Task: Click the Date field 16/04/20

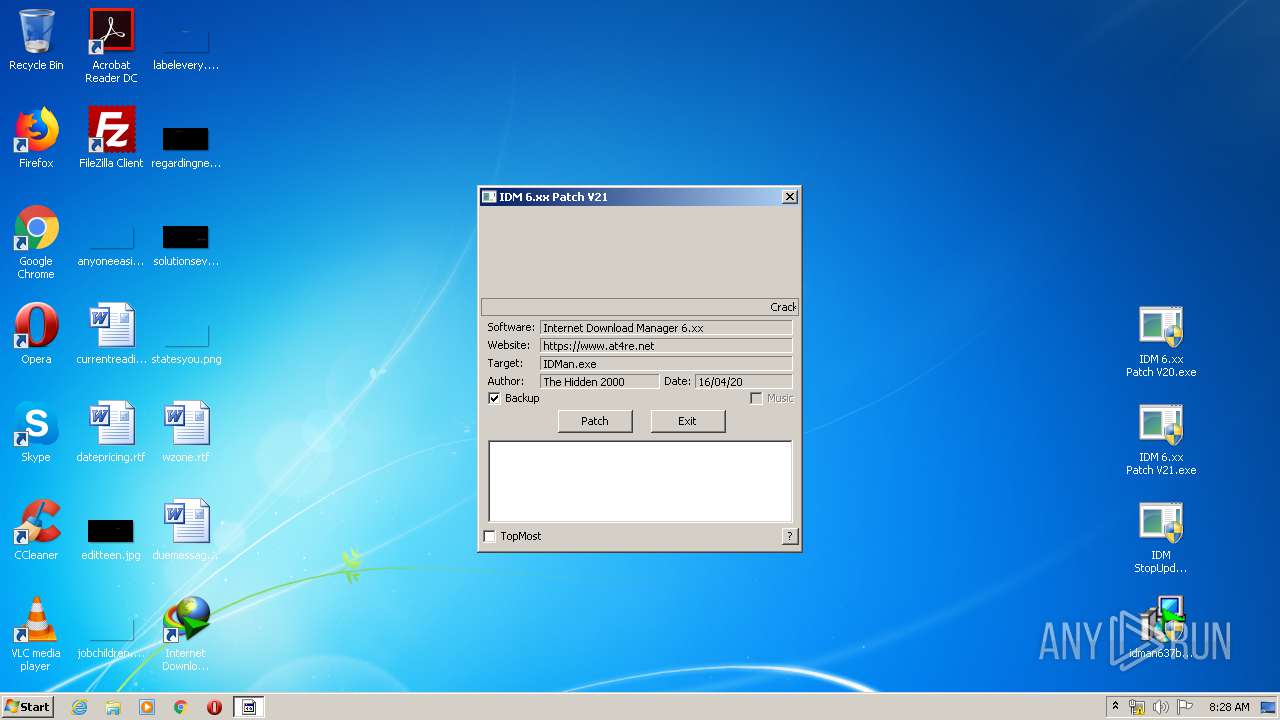Action: (x=743, y=382)
